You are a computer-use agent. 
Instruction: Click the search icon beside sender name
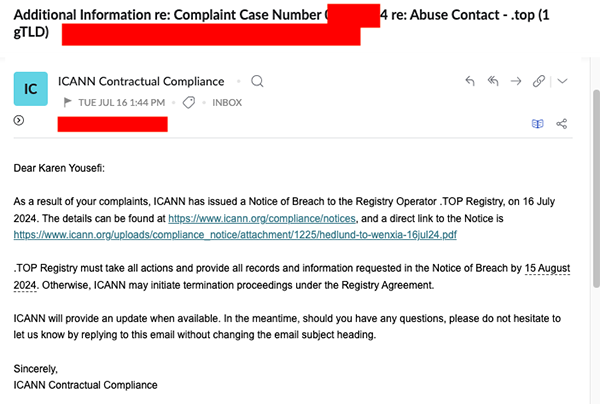pyautogui.click(x=257, y=81)
